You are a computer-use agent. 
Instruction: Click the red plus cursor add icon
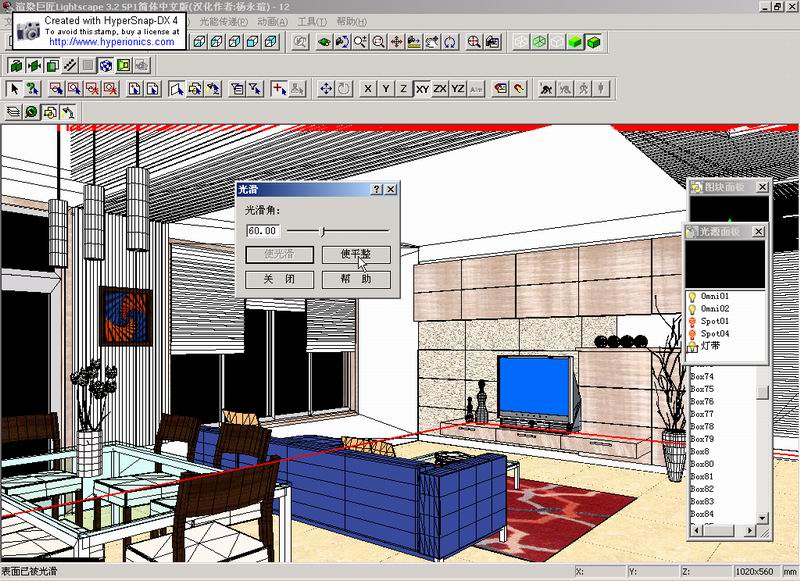(279, 89)
